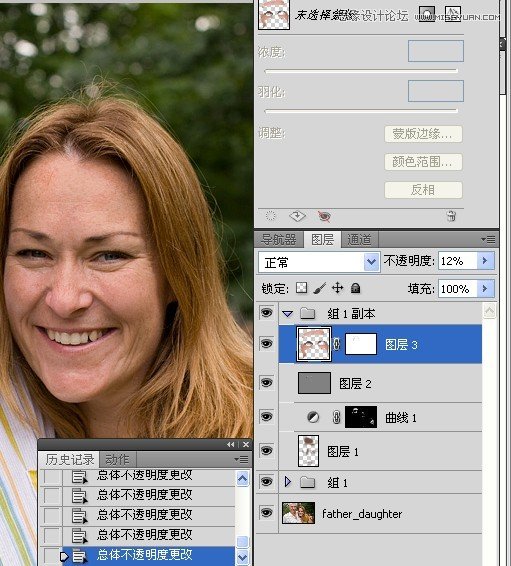Screen dimensions: 511x566
Task: Collapse the 组 1 副本 group triangle
Action: tap(288, 314)
